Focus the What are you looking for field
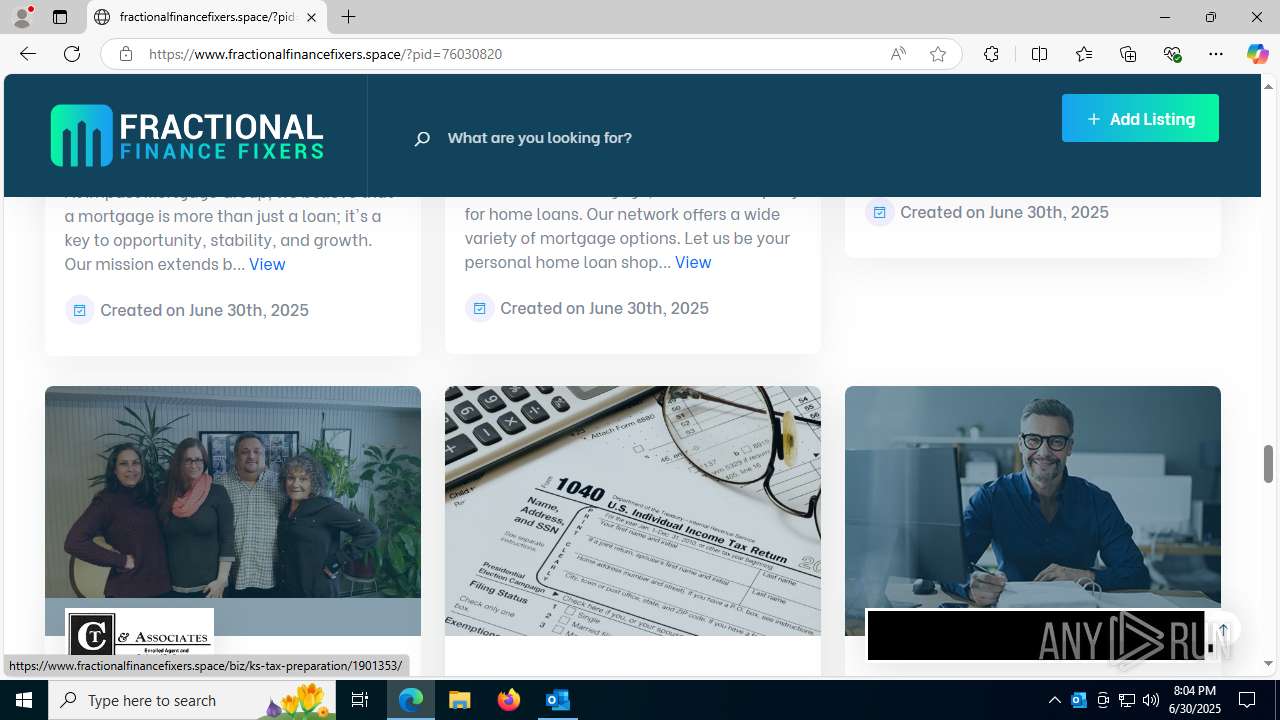This screenshot has height=720, width=1280. [x=539, y=137]
